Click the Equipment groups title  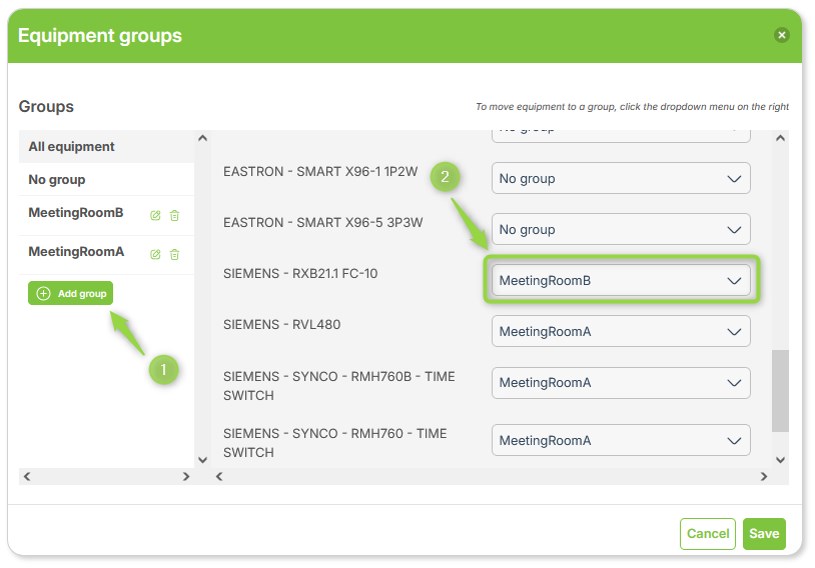coord(100,35)
